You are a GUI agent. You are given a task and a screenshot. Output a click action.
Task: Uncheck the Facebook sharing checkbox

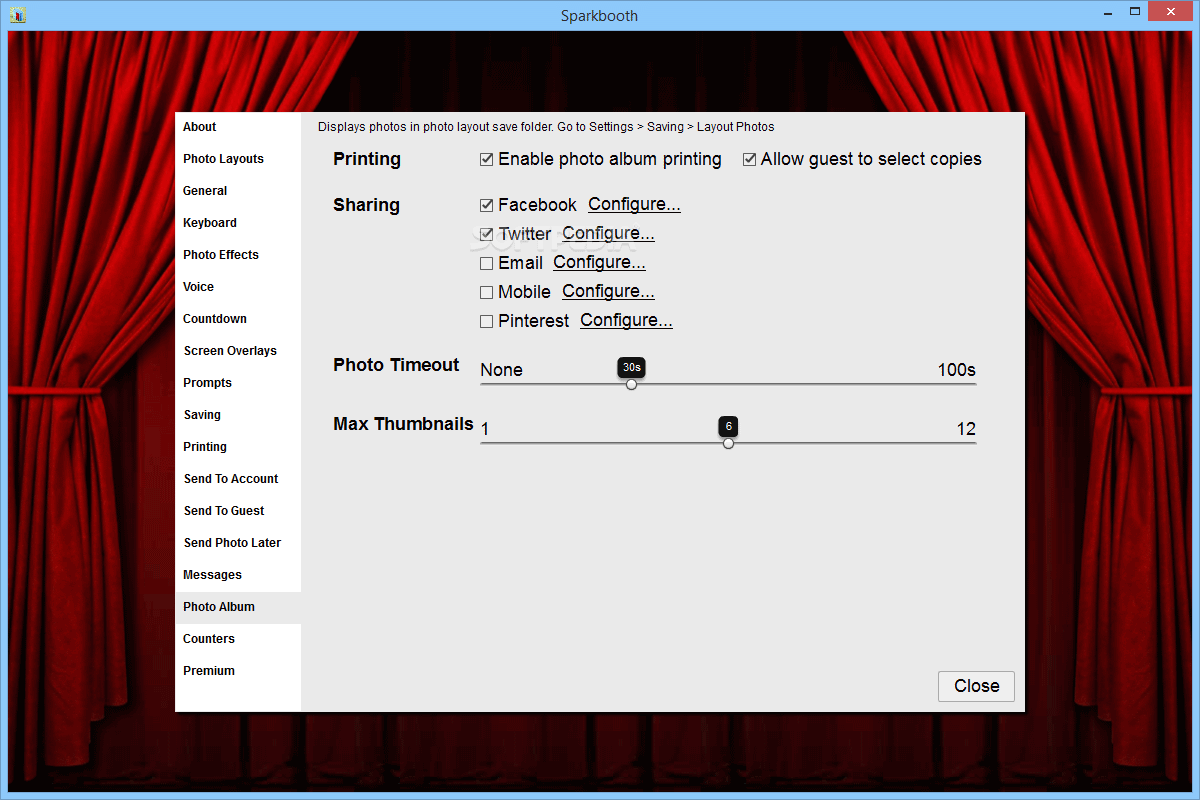tap(487, 205)
